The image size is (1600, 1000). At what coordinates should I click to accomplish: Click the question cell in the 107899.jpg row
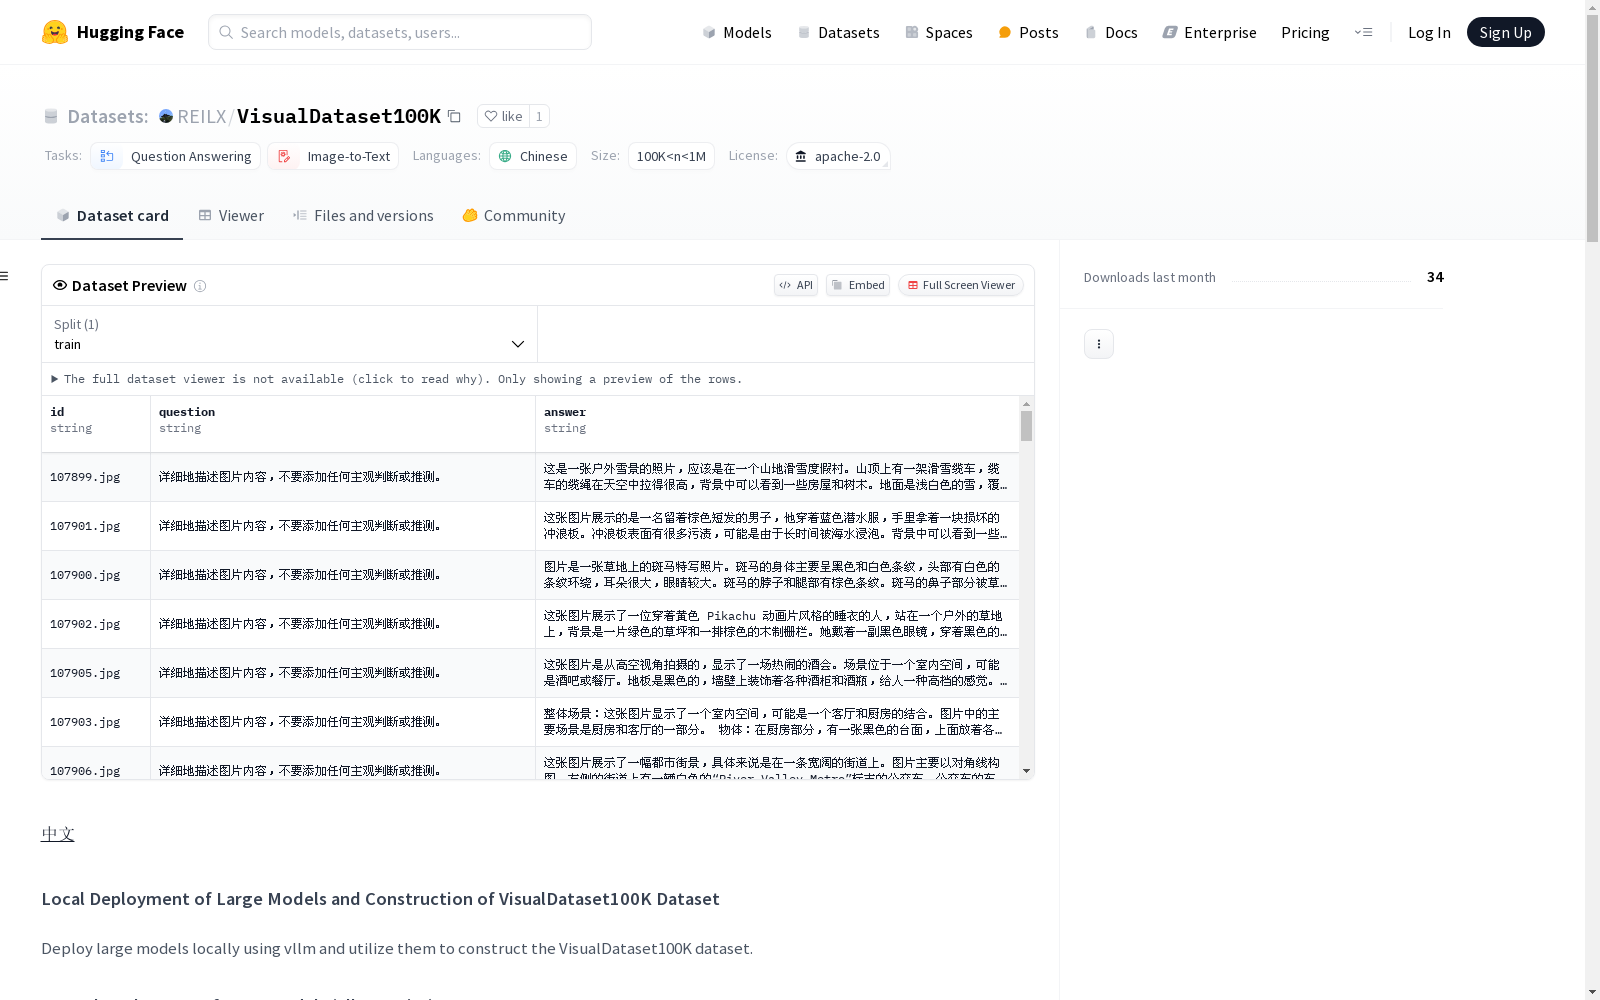(x=343, y=477)
